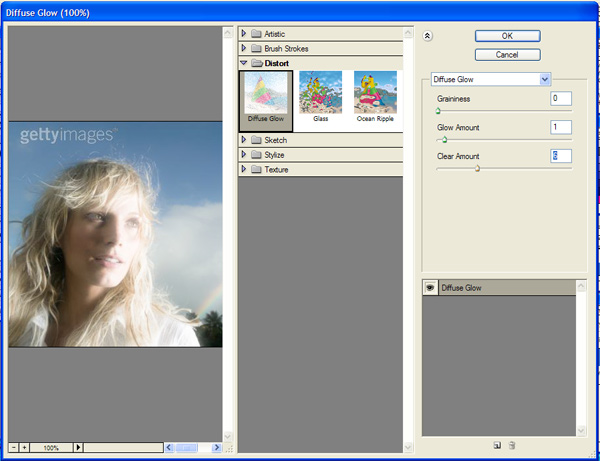
Task: Click the new effect layer icon
Action: click(x=497, y=445)
